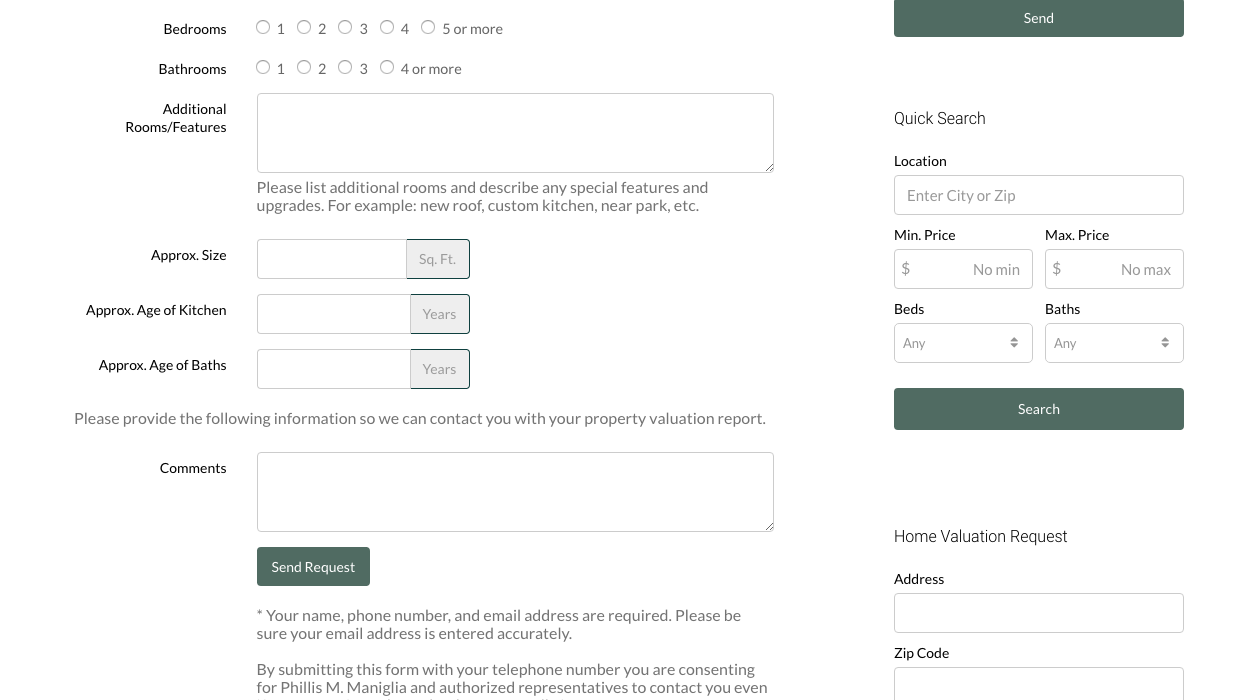Pick 4 or more bathrooms option
1239x700 pixels.
point(387,68)
